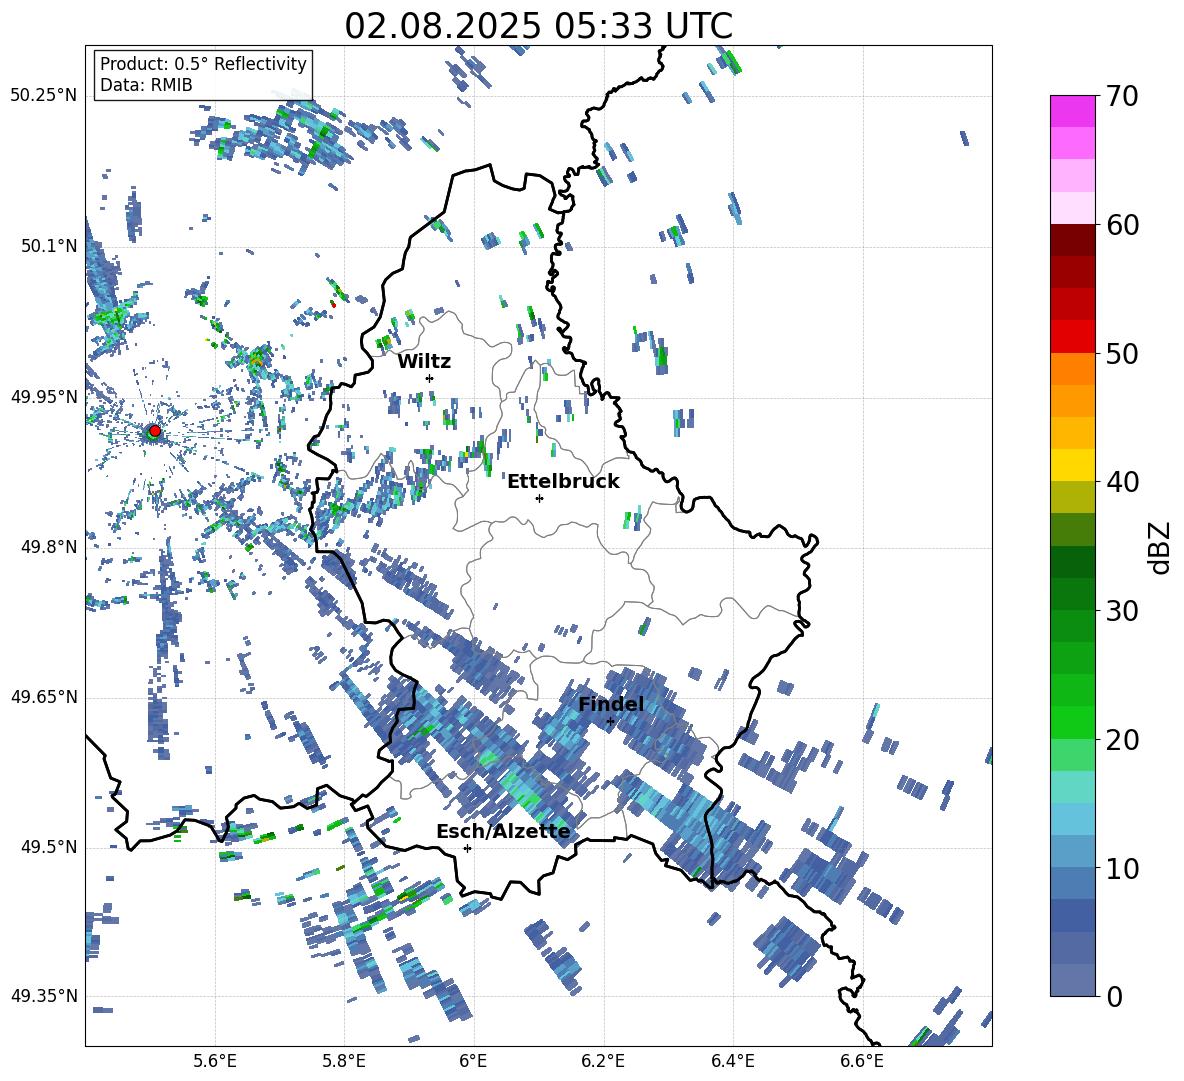Click the Esch/Alzette city label
The width and height of the screenshot is (1184, 1081).
[x=503, y=832]
